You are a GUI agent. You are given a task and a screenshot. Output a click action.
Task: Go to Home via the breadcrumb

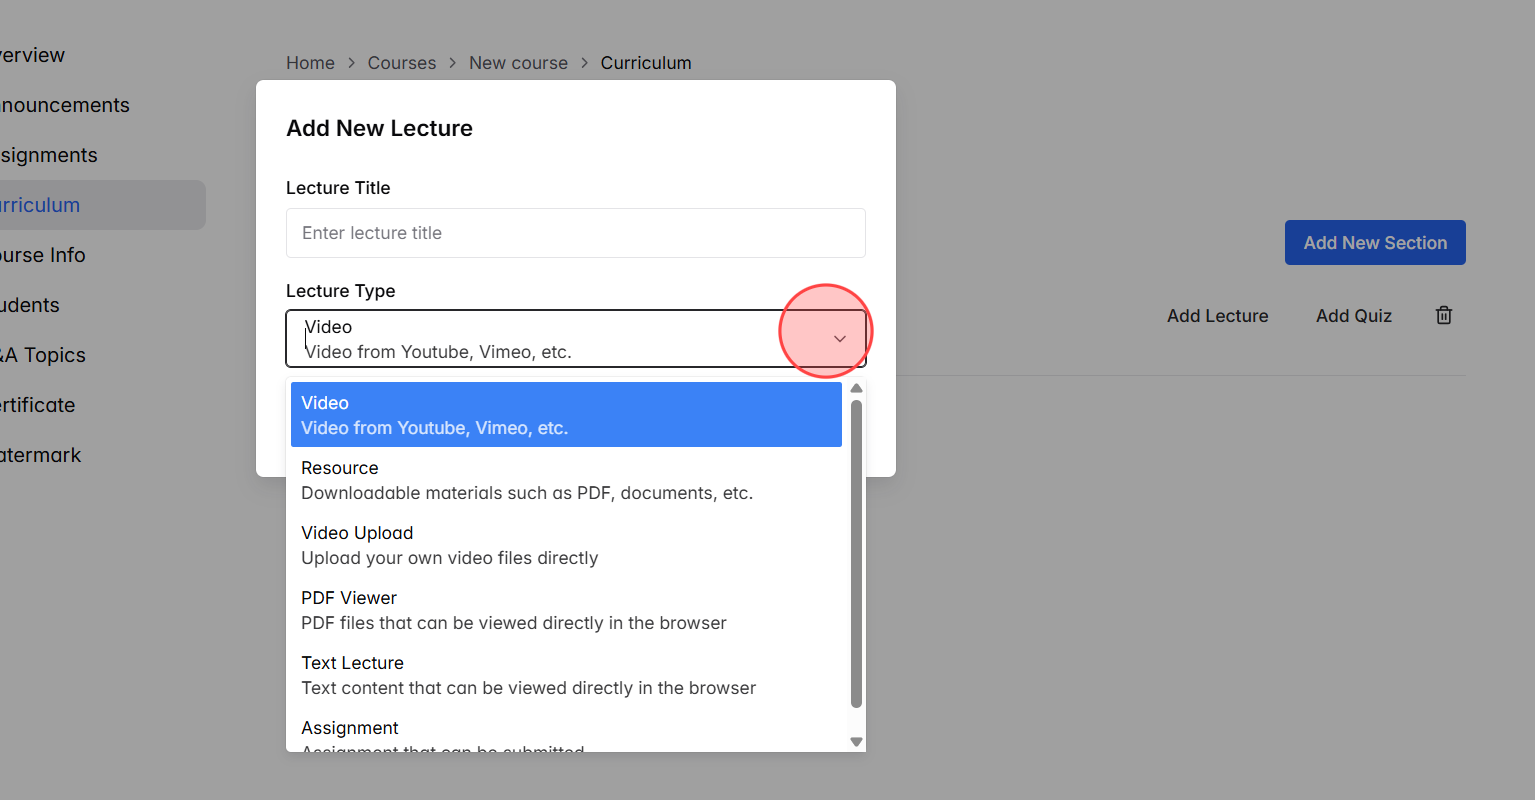(310, 62)
